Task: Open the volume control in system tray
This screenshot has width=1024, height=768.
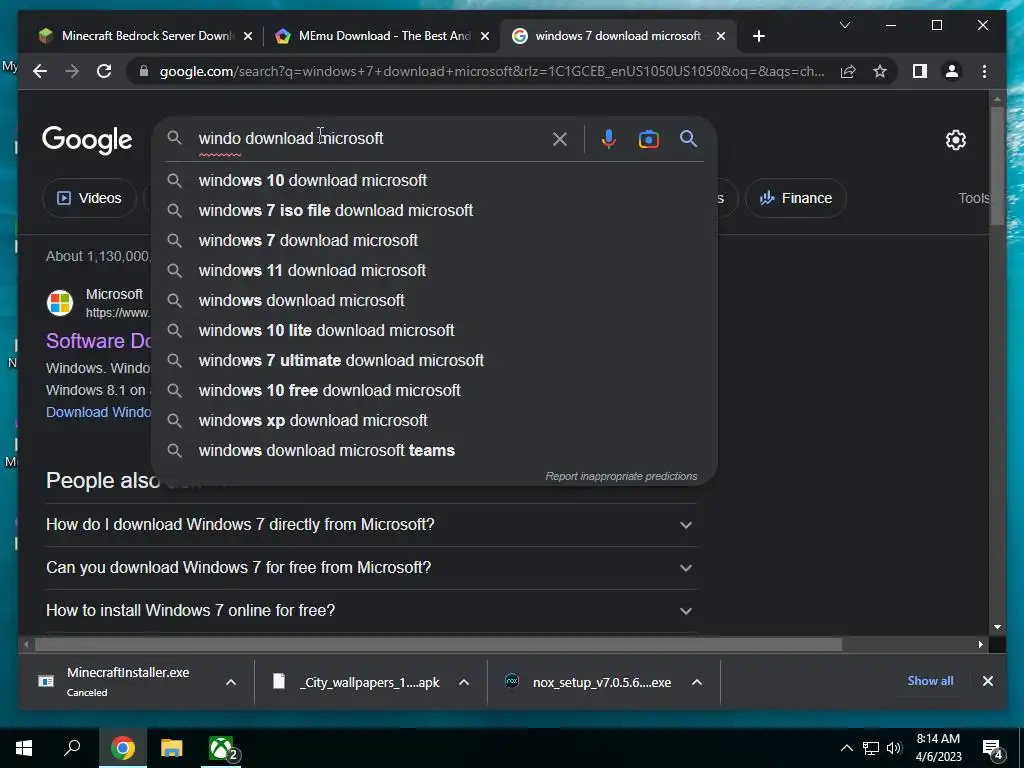Action: click(894, 748)
